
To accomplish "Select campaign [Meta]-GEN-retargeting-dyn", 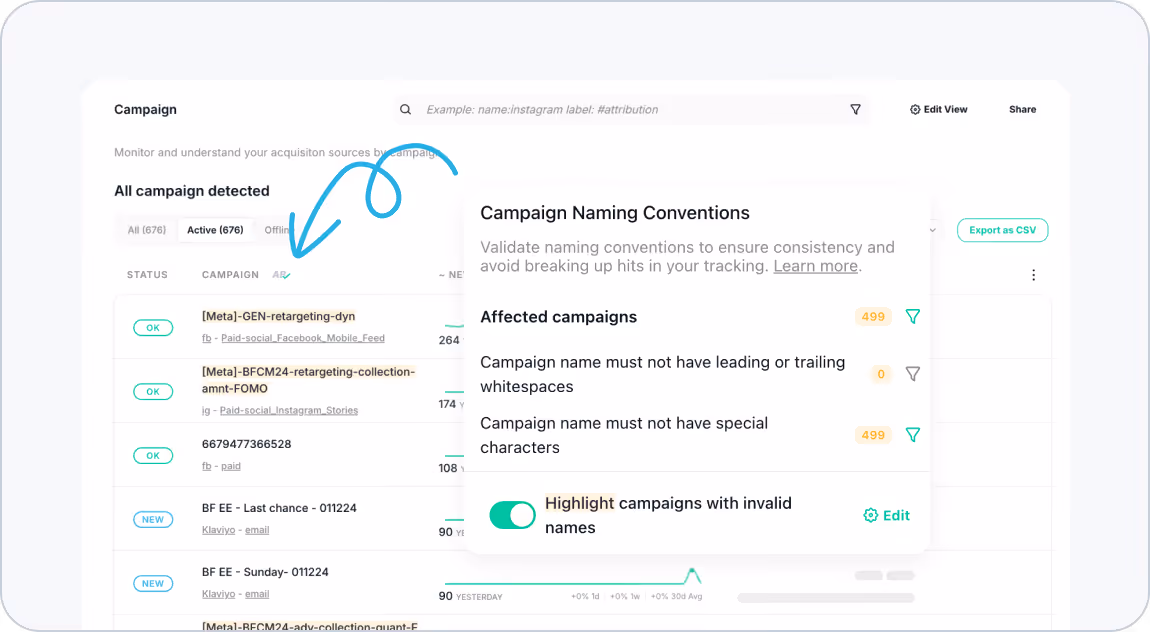I will 279,316.
